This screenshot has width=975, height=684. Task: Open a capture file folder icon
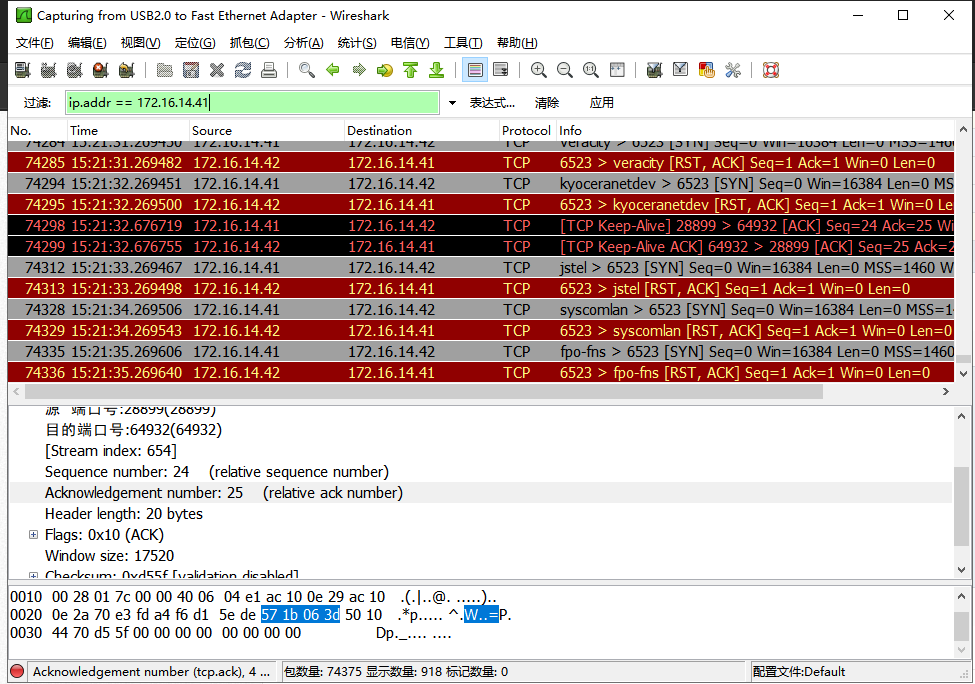pyautogui.click(x=165, y=70)
